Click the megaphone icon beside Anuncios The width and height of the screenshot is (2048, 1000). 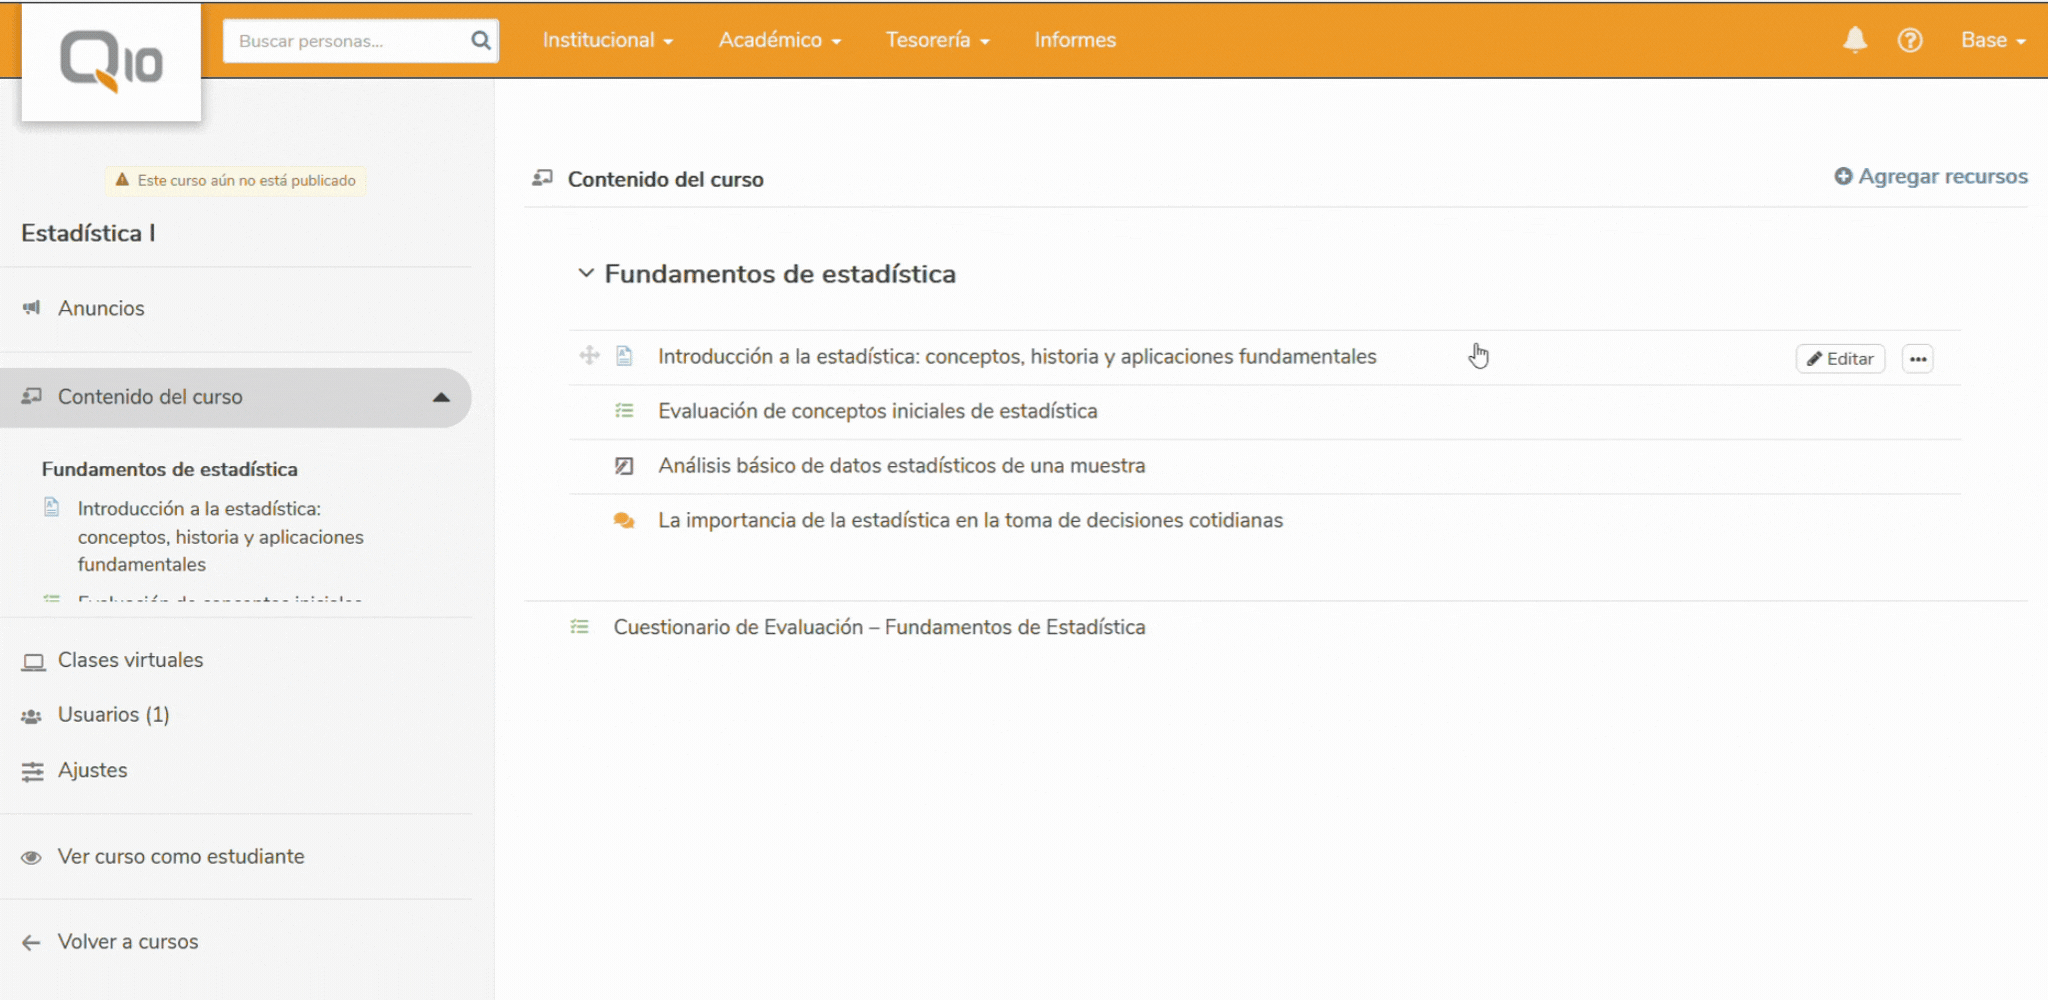point(31,307)
